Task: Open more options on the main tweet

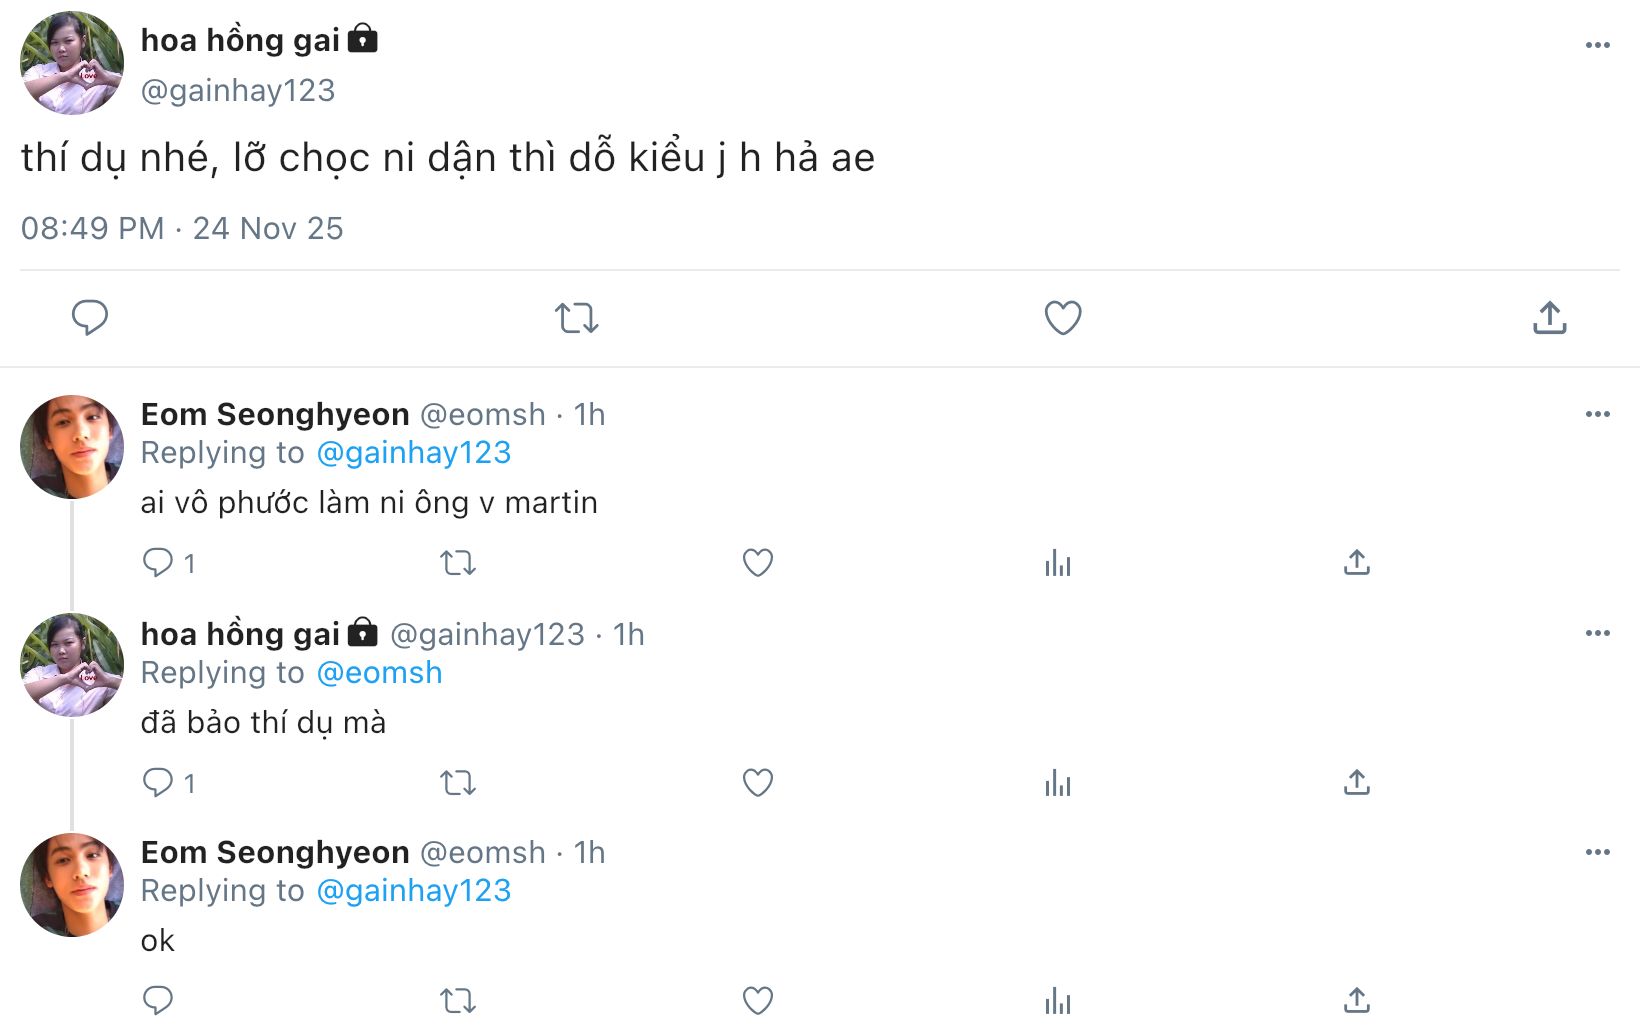Action: pyautogui.click(x=1597, y=45)
